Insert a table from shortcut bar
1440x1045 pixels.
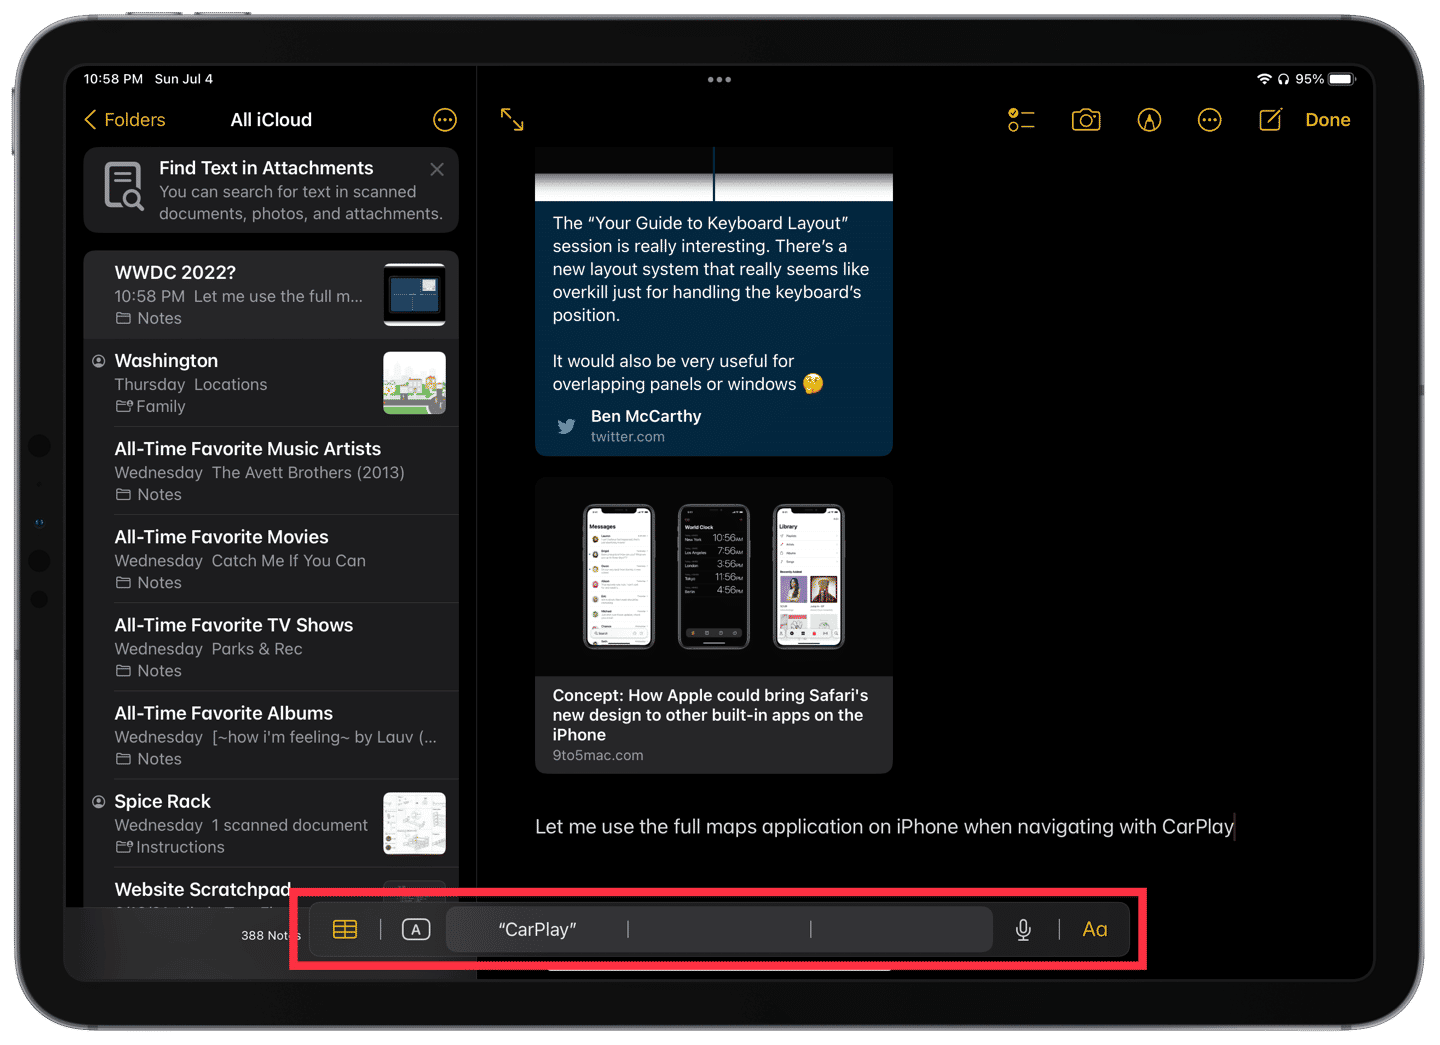coord(345,929)
